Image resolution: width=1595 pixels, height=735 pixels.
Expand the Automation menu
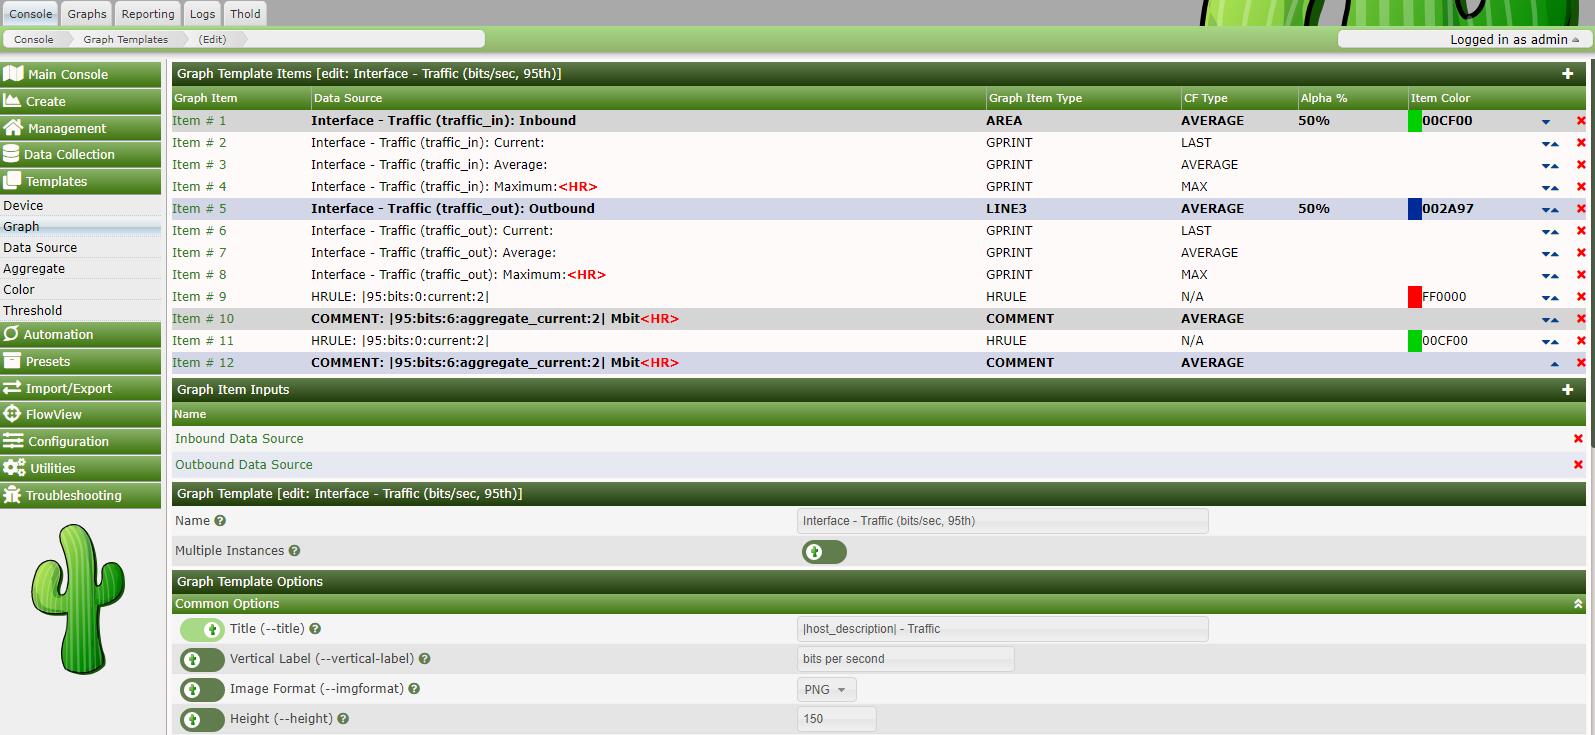(80, 334)
